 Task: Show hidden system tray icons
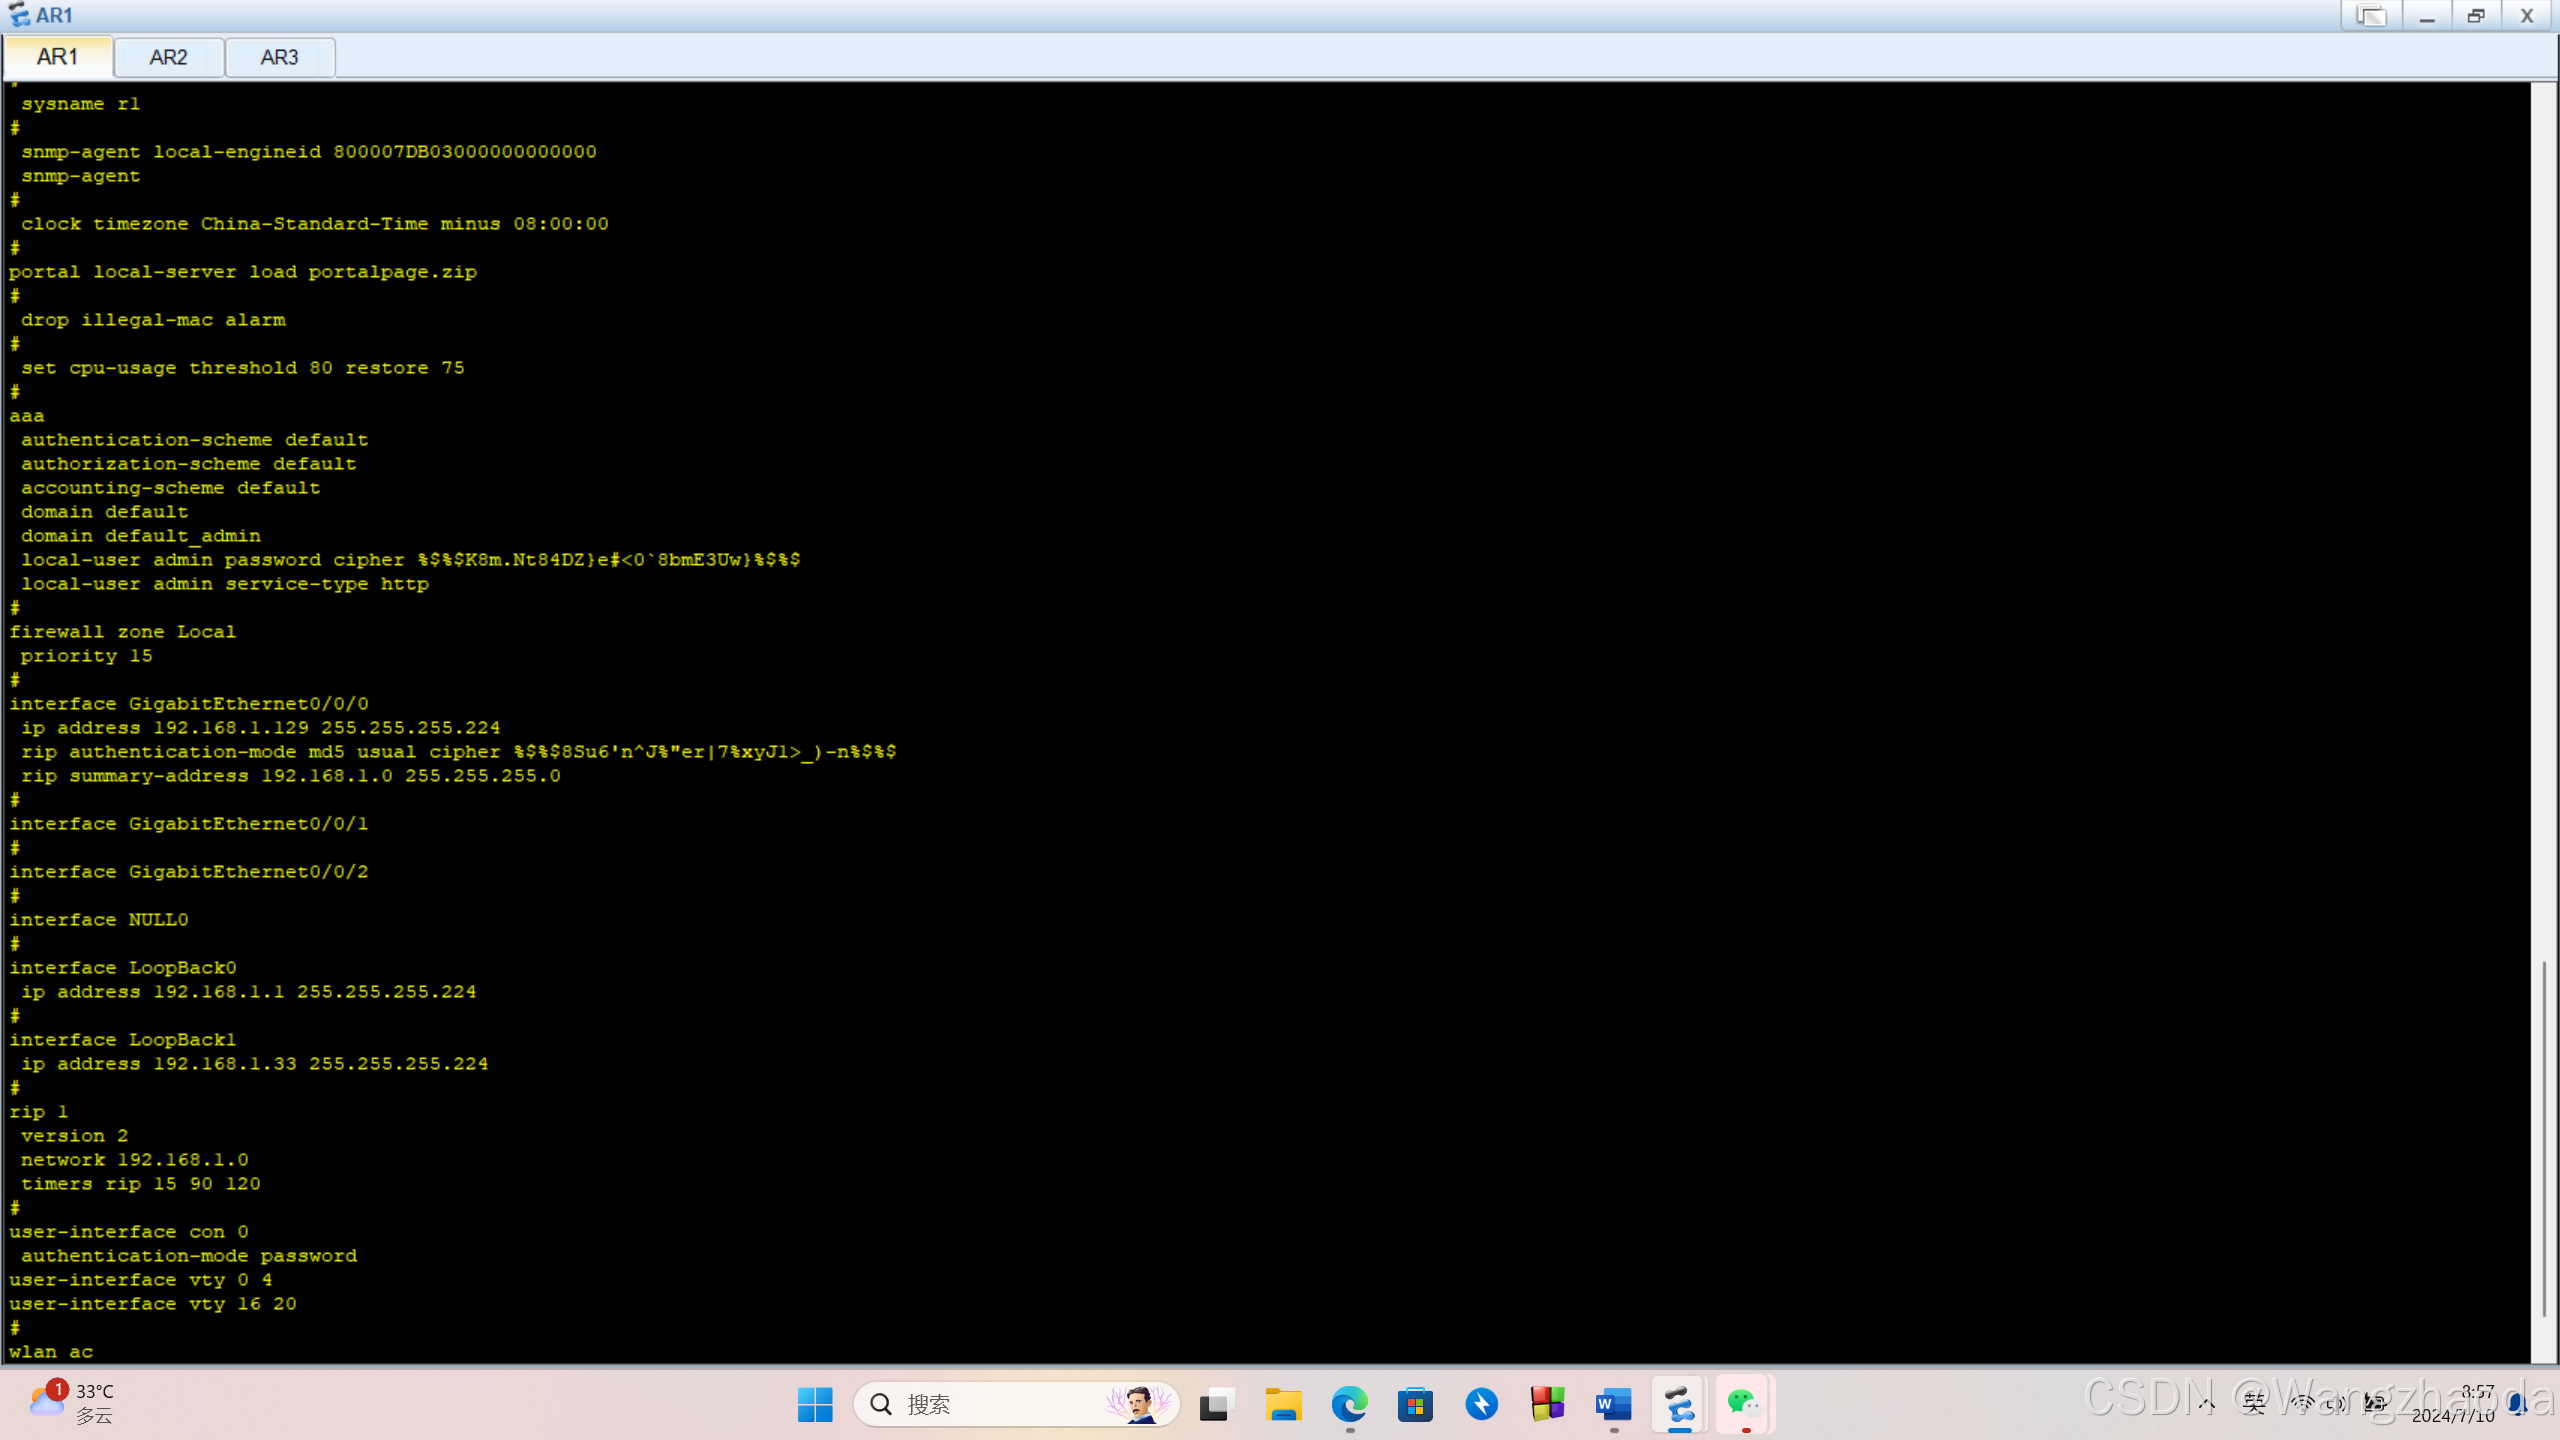pos(2206,1404)
